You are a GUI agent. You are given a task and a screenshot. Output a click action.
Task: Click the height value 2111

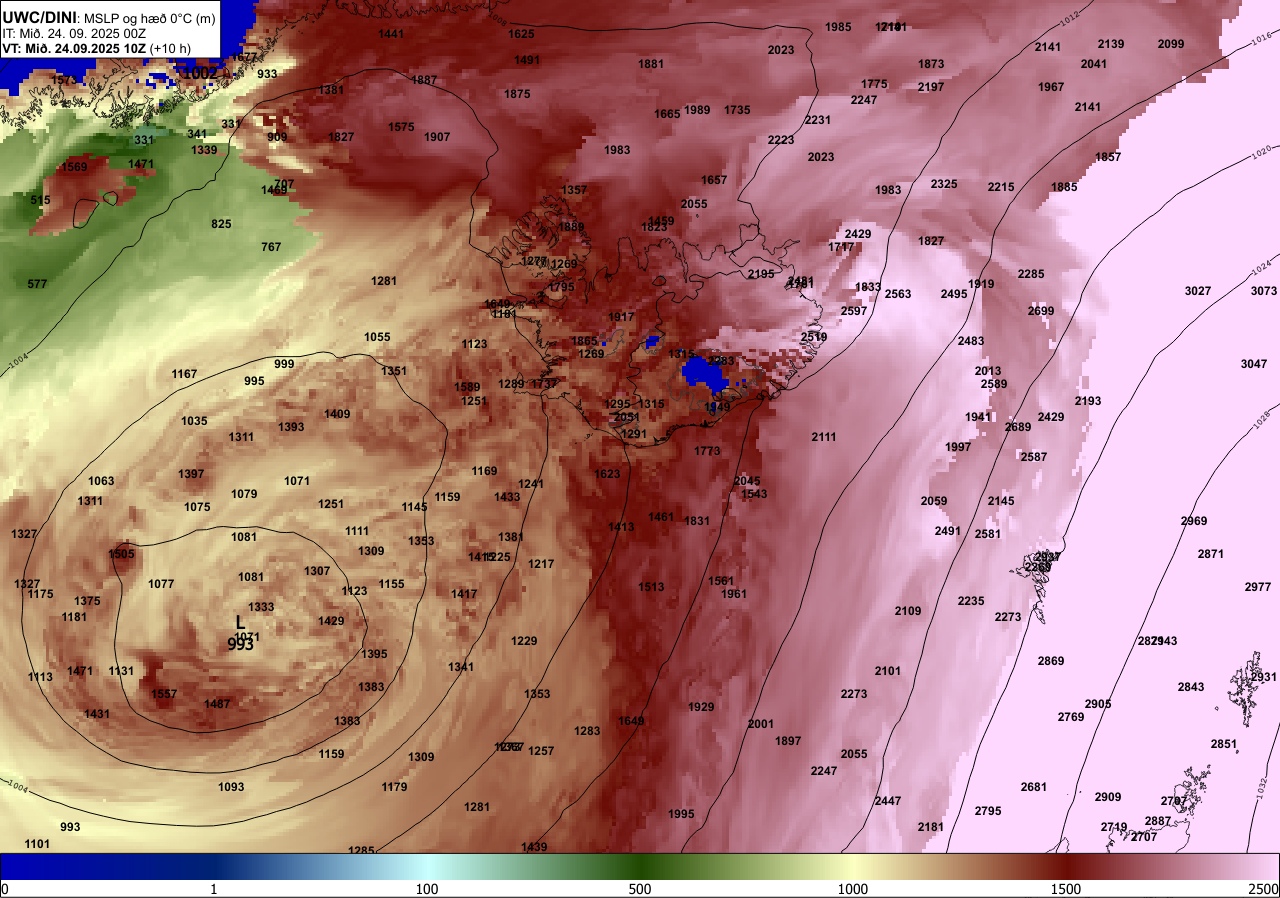[824, 437]
